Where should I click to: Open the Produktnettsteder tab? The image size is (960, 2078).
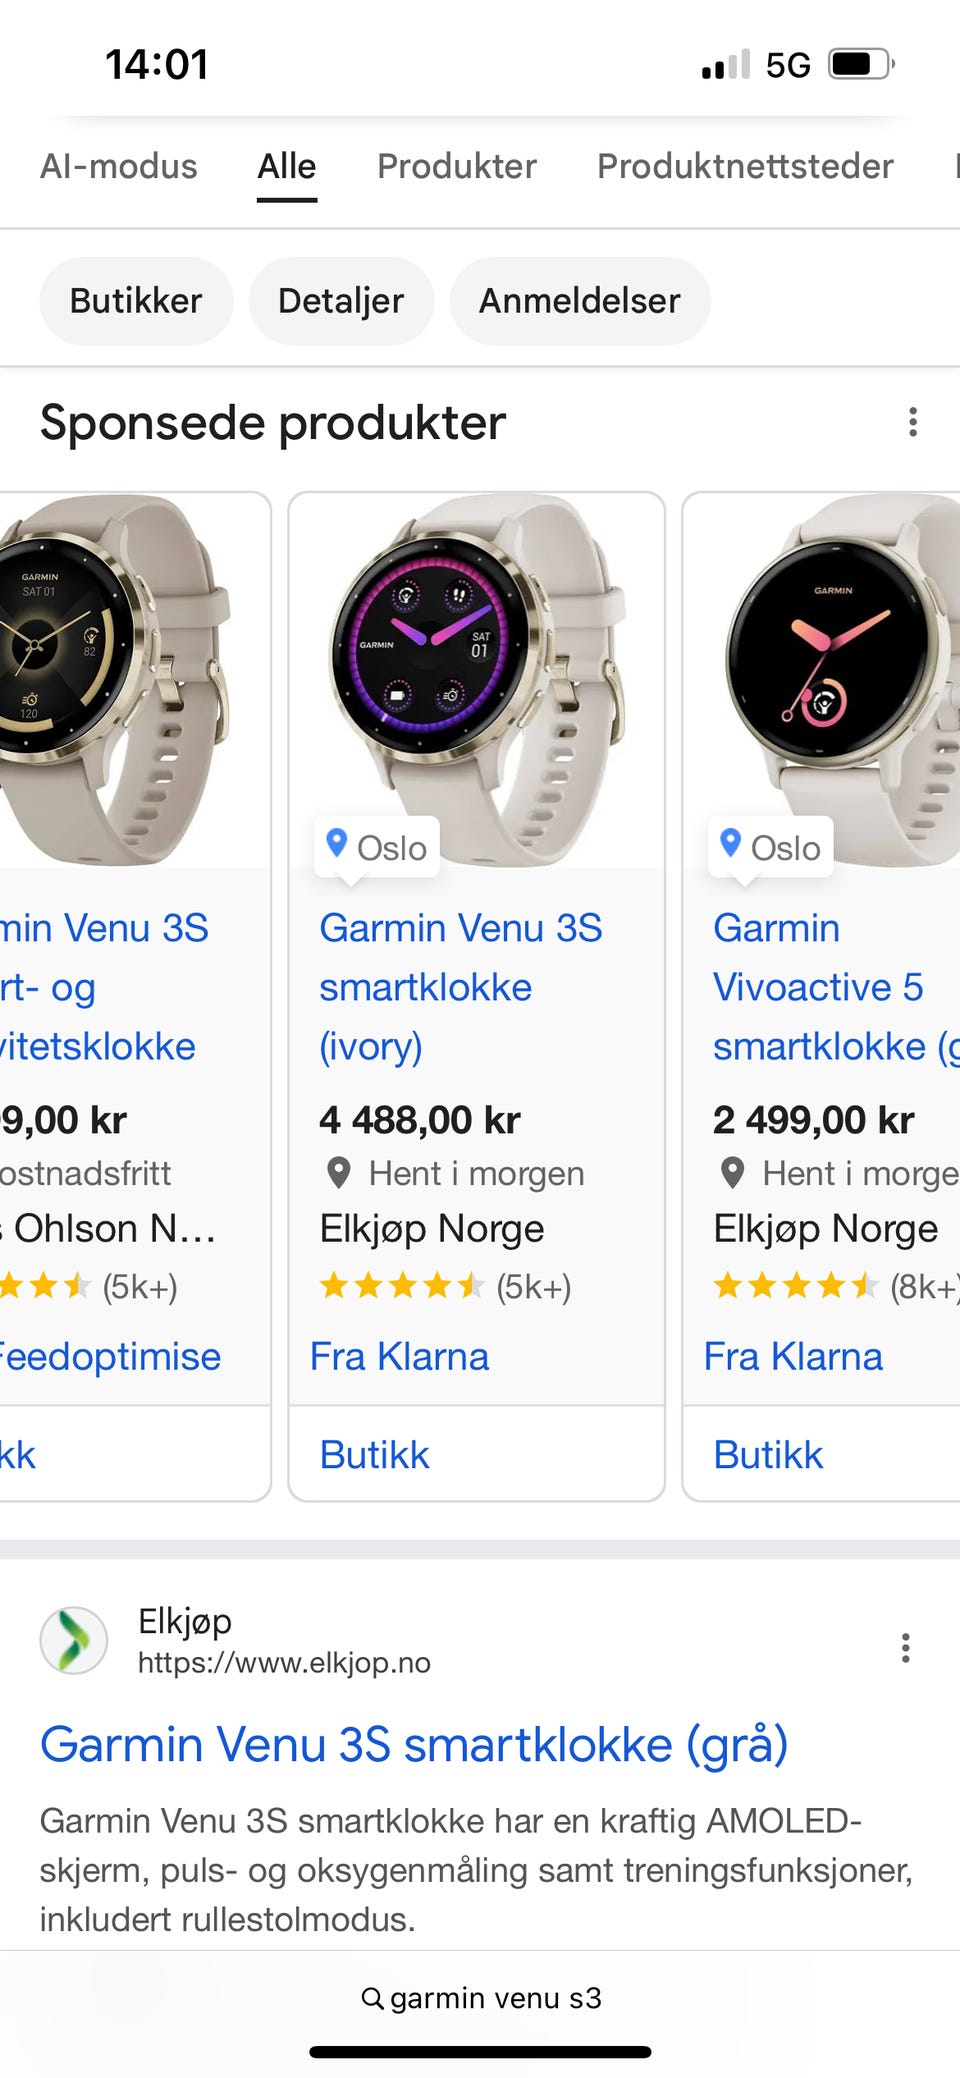tap(745, 166)
